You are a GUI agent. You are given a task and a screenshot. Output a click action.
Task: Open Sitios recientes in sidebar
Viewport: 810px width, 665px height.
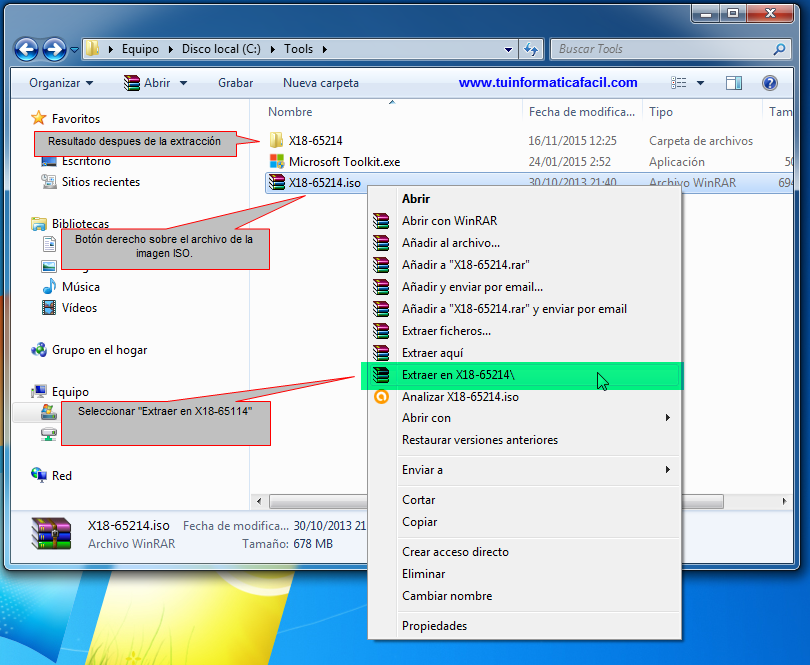click(101, 182)
